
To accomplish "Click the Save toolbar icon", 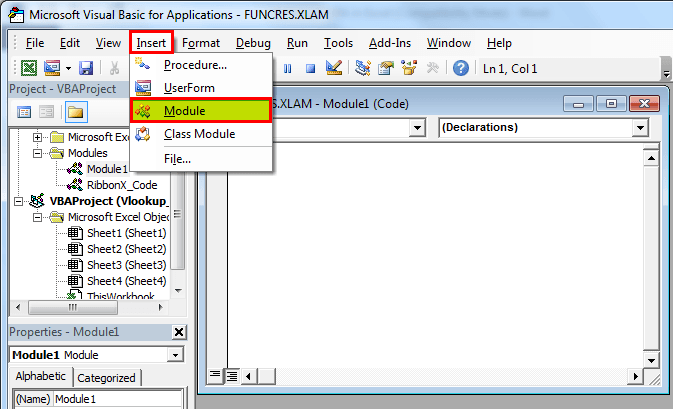I will [86, 68].
